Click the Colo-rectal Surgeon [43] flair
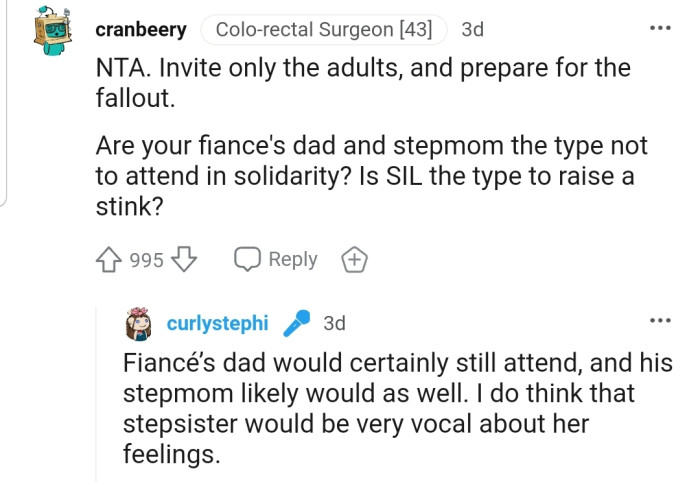Viewport: 700px width, 482px height. 324,30
